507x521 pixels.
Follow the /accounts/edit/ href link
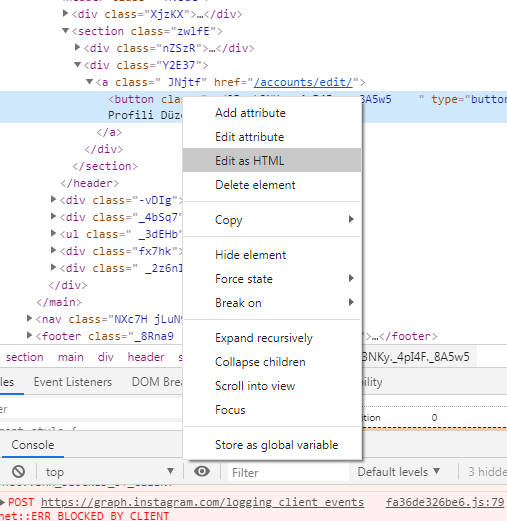pyautogui.click(x=303, y=82)
